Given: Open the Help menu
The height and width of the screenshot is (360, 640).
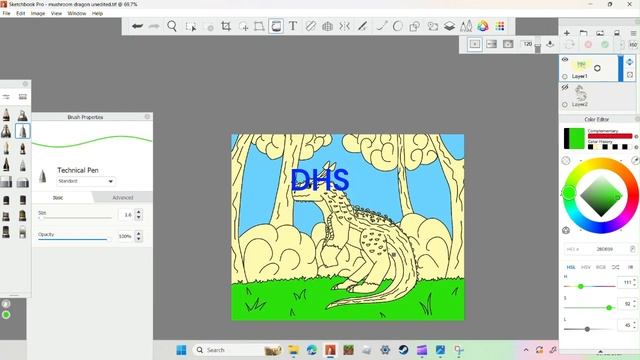Looking at the screenshot, I should tap(97, 13).
